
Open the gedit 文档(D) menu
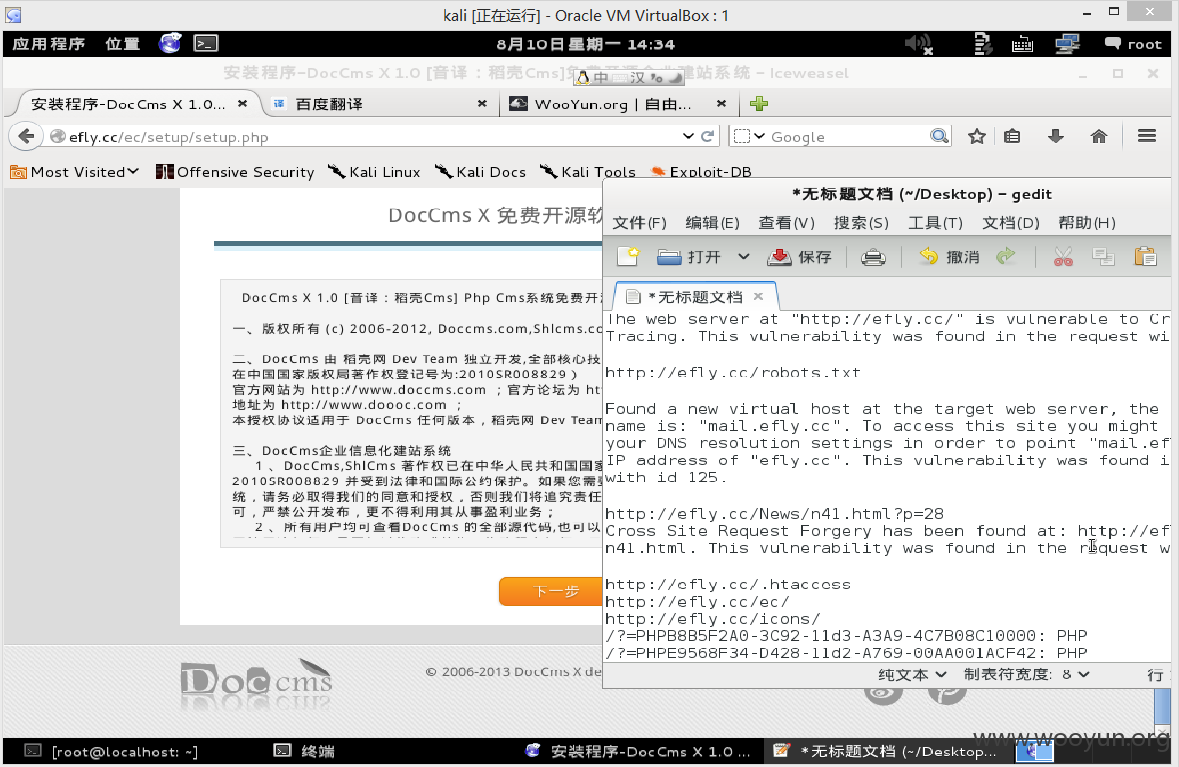1011,223
